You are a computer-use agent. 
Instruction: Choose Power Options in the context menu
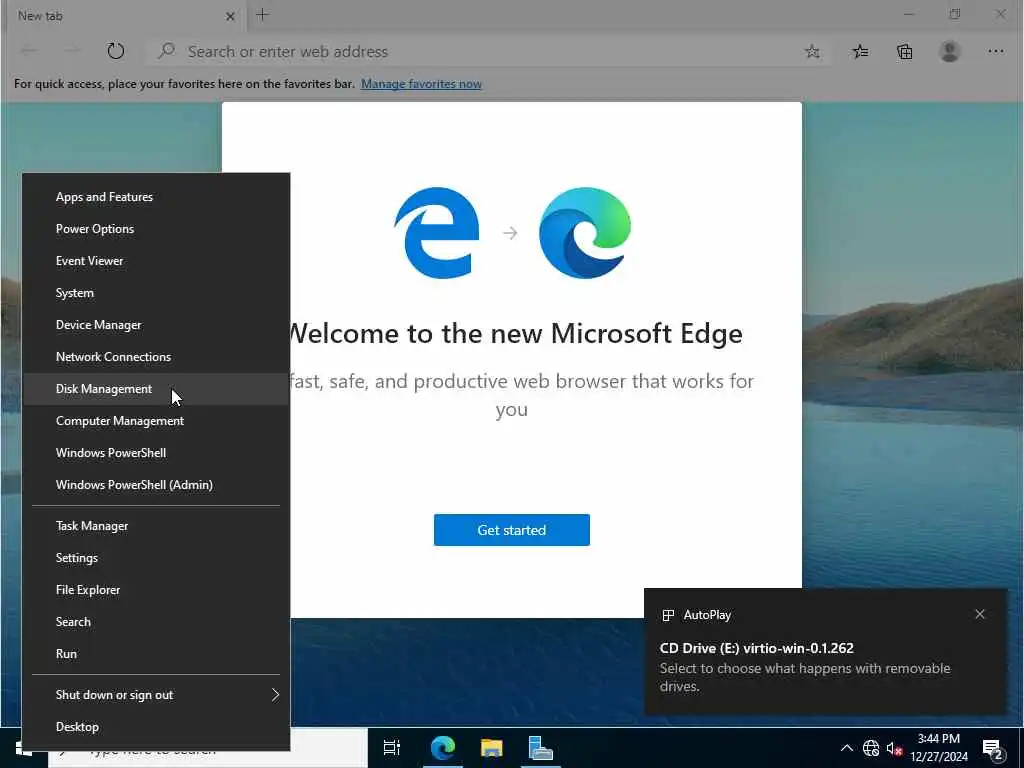point(157,229)
